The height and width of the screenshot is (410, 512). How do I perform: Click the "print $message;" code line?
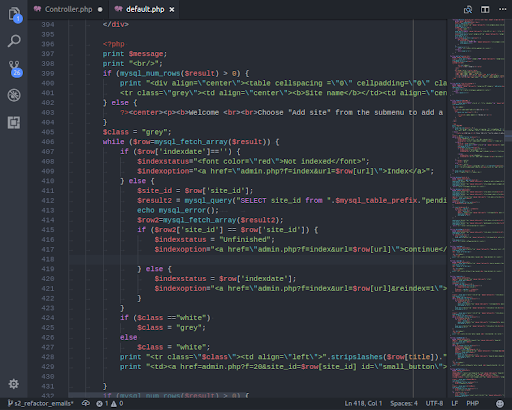tap(135, 54)
